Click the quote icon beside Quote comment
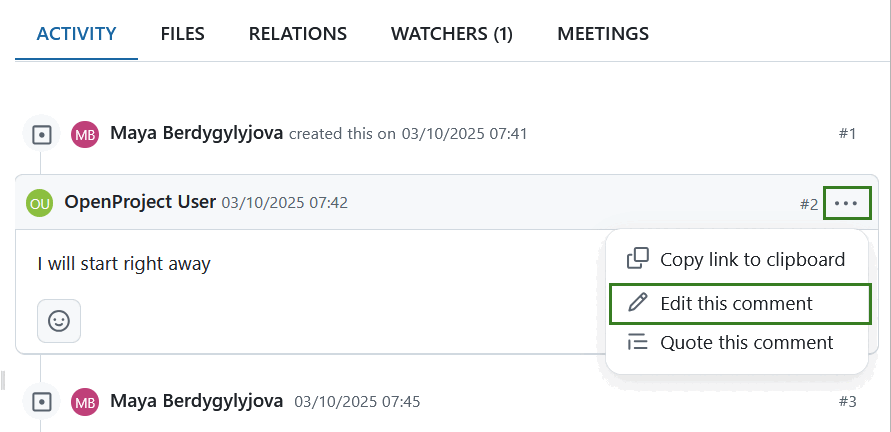Image resolution: width=891 pixels, height=432 pixels. coord(637,342)
